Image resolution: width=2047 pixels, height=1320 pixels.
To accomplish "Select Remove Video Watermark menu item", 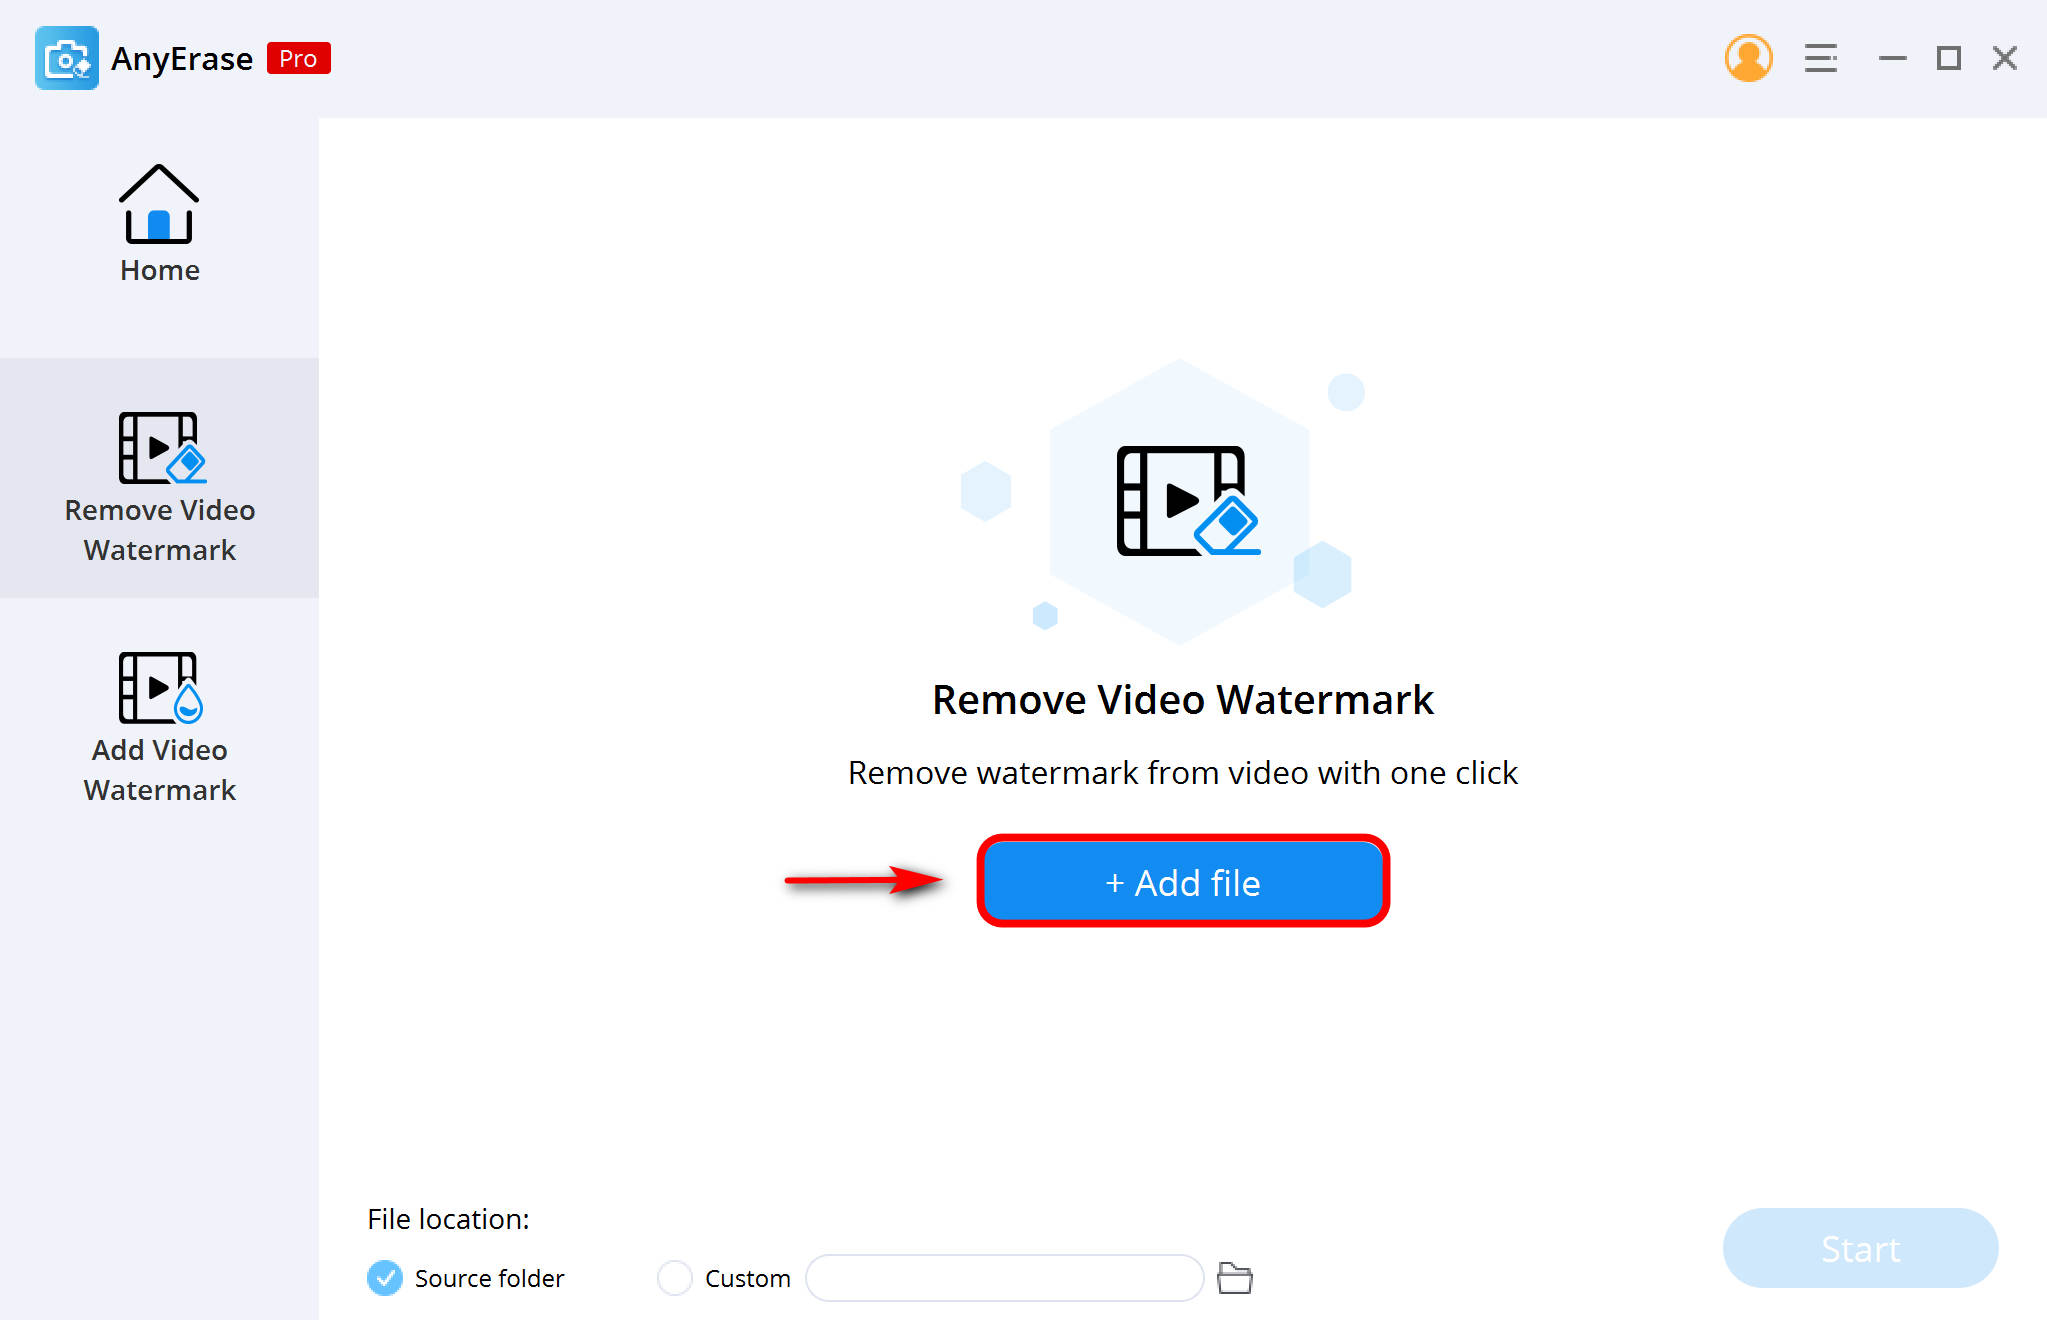I will [x=160, y=477].
